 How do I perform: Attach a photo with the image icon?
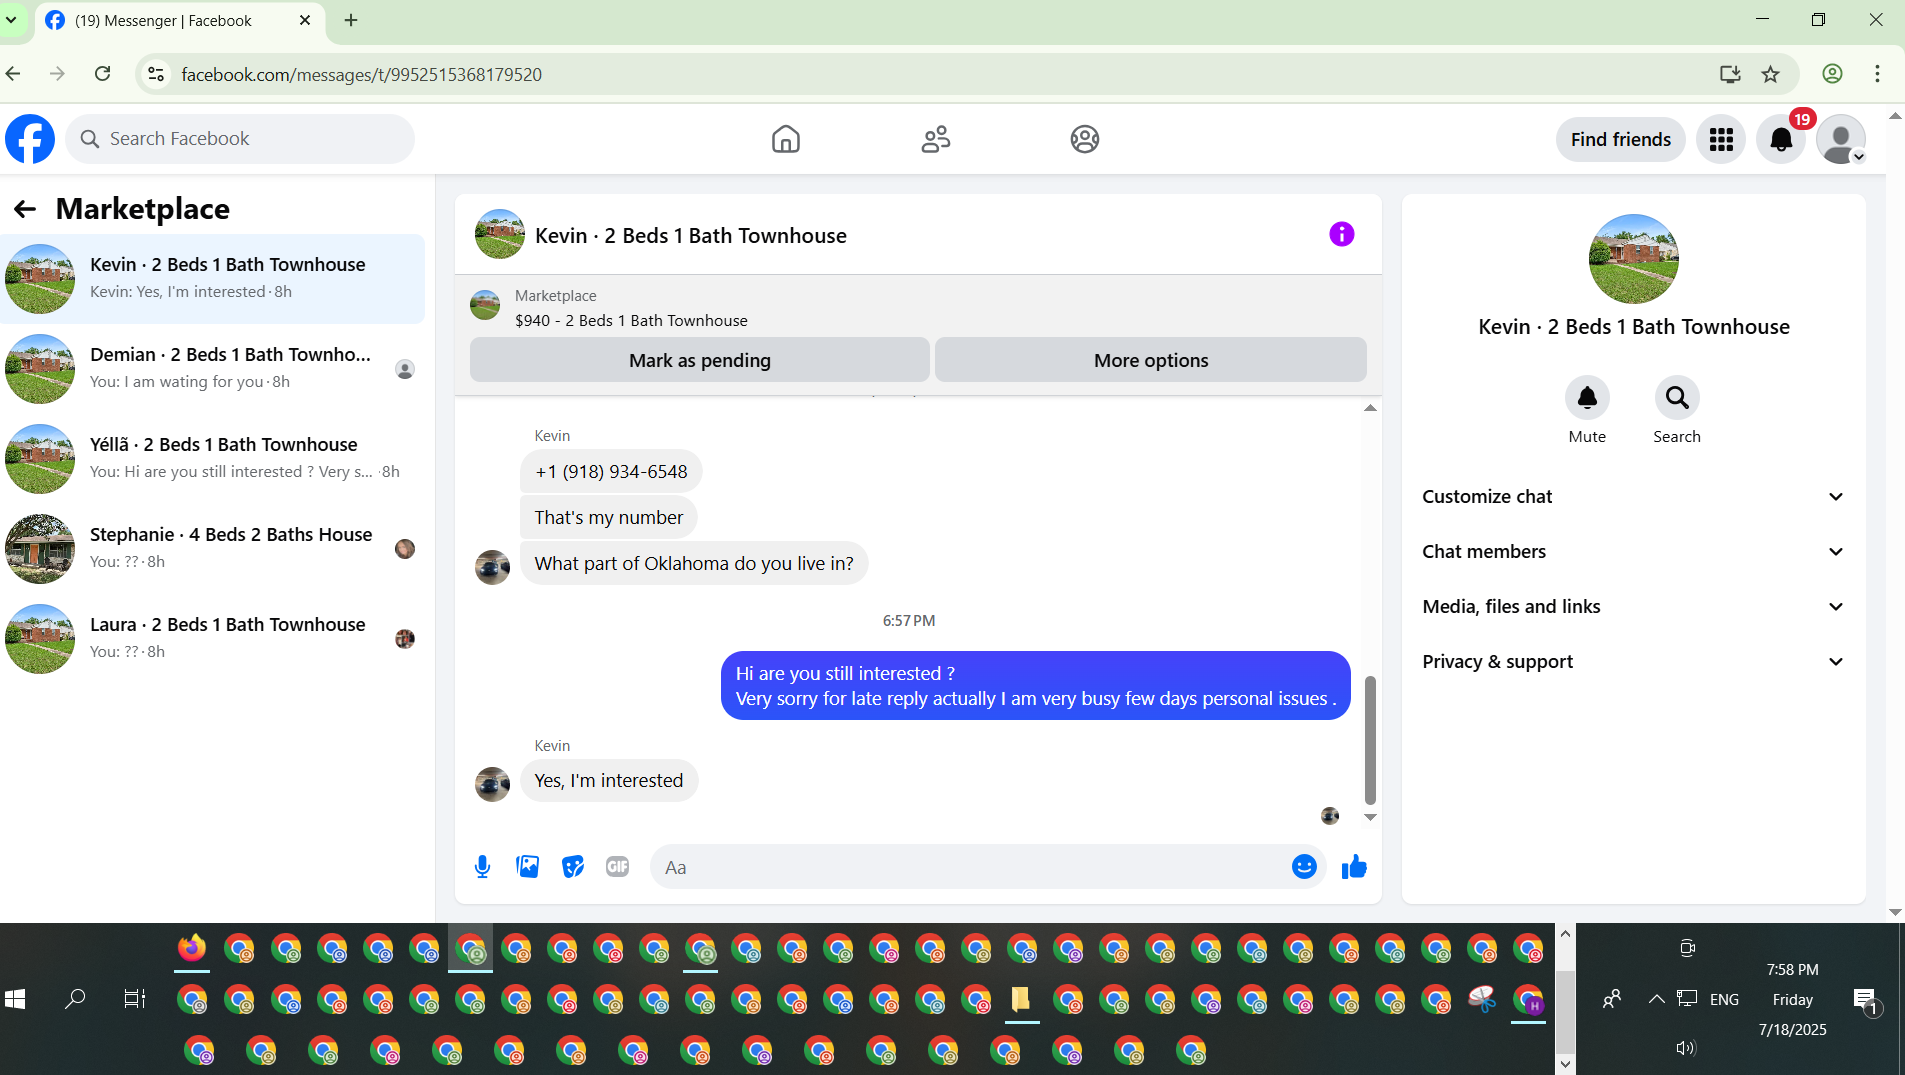pyautogui.click(x=528, y=867)
